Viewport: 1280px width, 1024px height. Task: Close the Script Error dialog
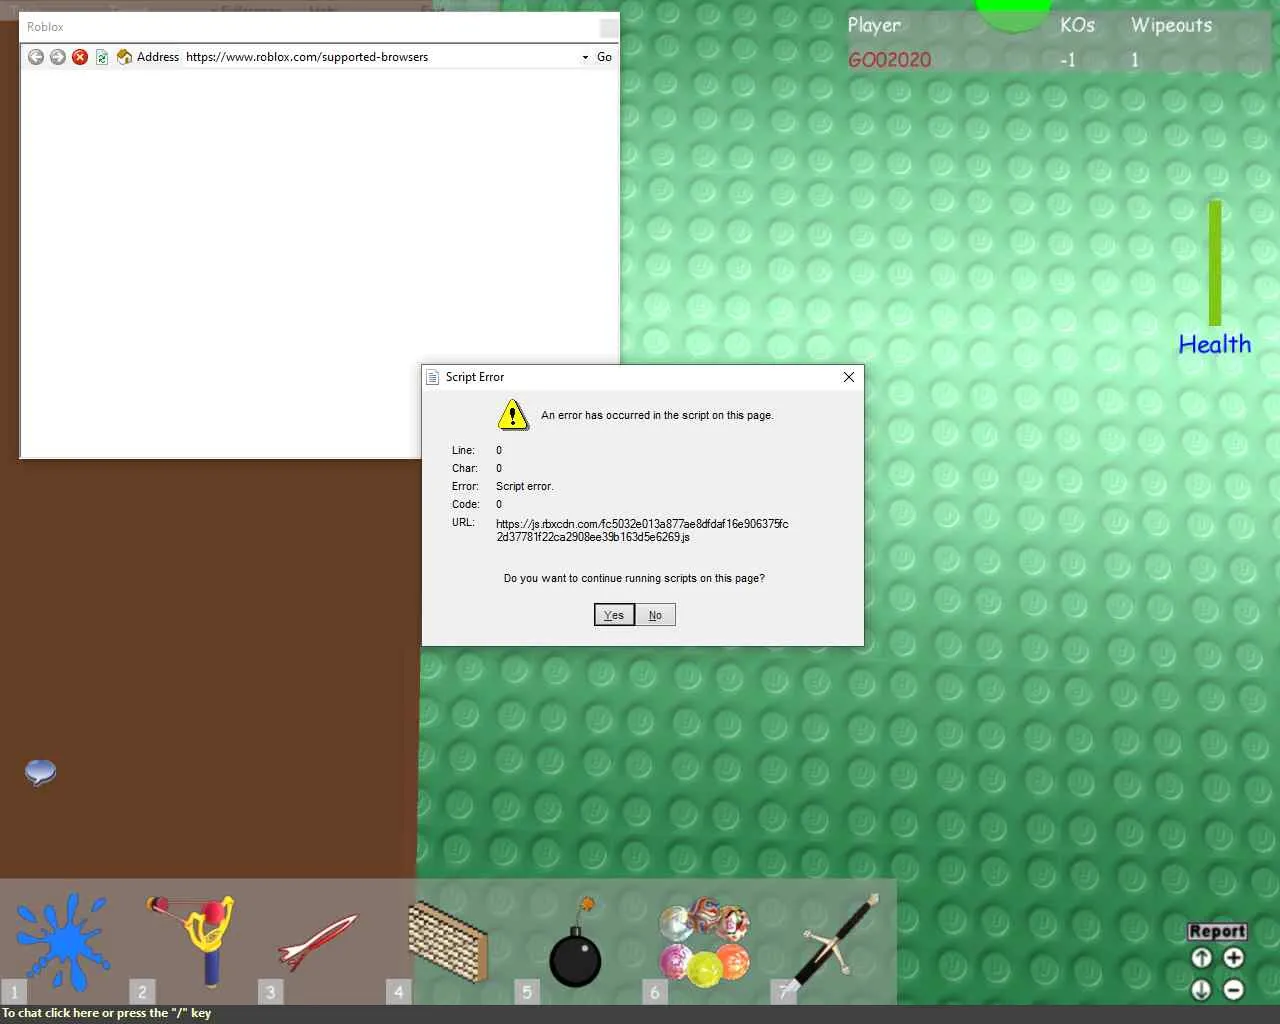click(x=848, y=377)
